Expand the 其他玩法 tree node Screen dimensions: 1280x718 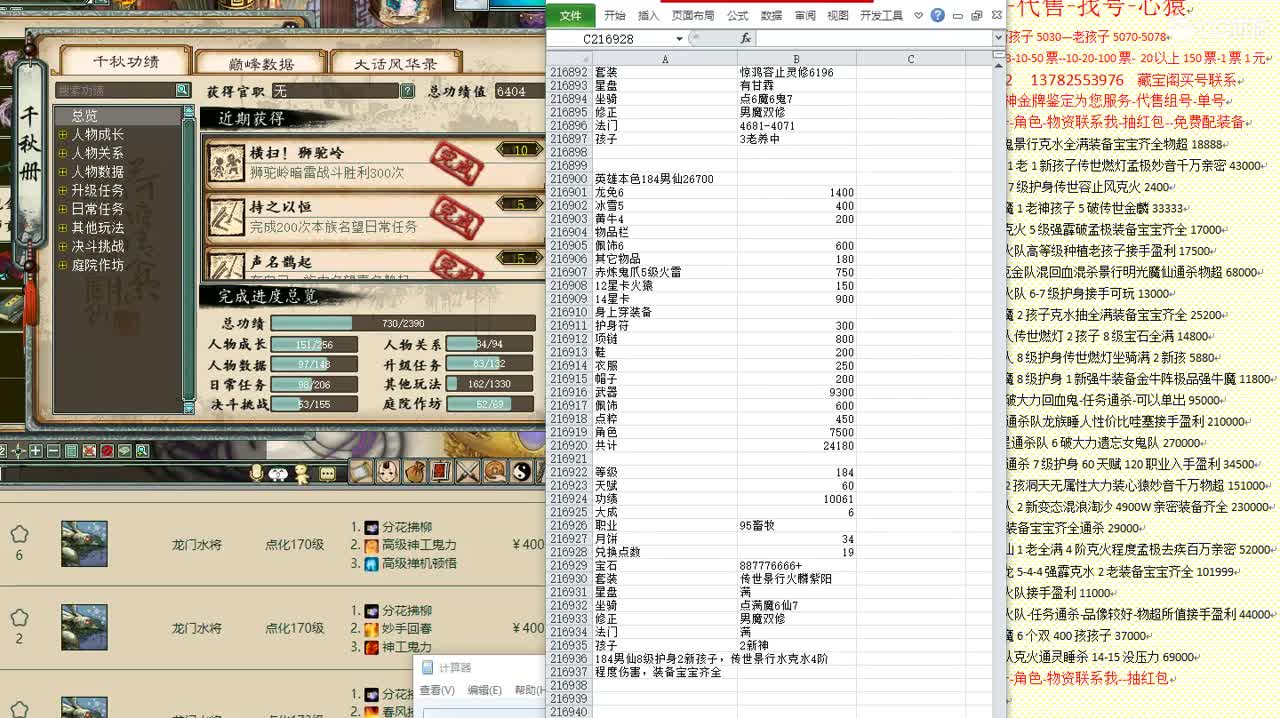click(x=63, y=228)
